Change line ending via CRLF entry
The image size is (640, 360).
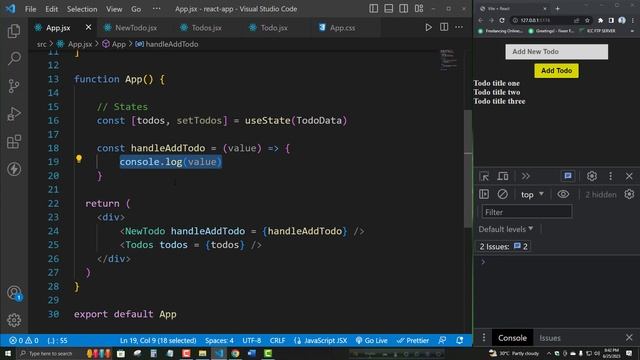pos(278,340)
